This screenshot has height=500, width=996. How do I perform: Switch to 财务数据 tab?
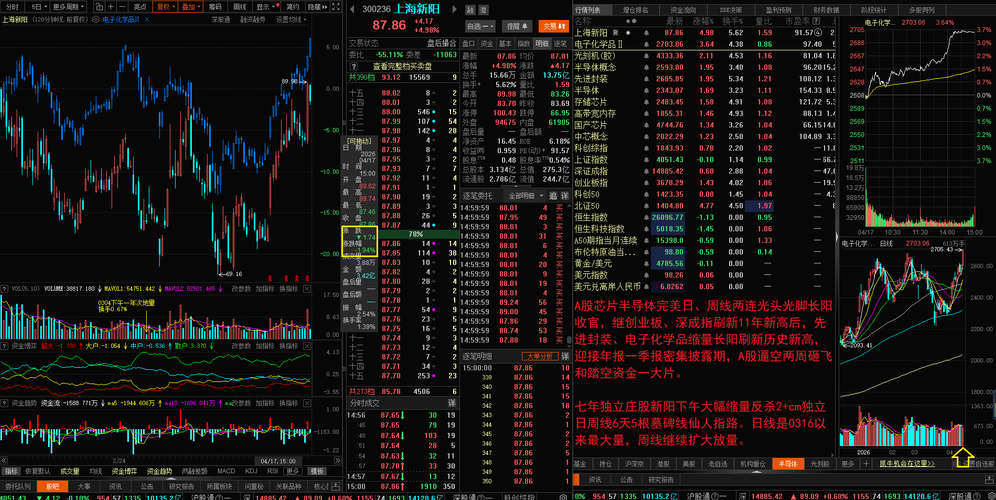tap(824, 10)
